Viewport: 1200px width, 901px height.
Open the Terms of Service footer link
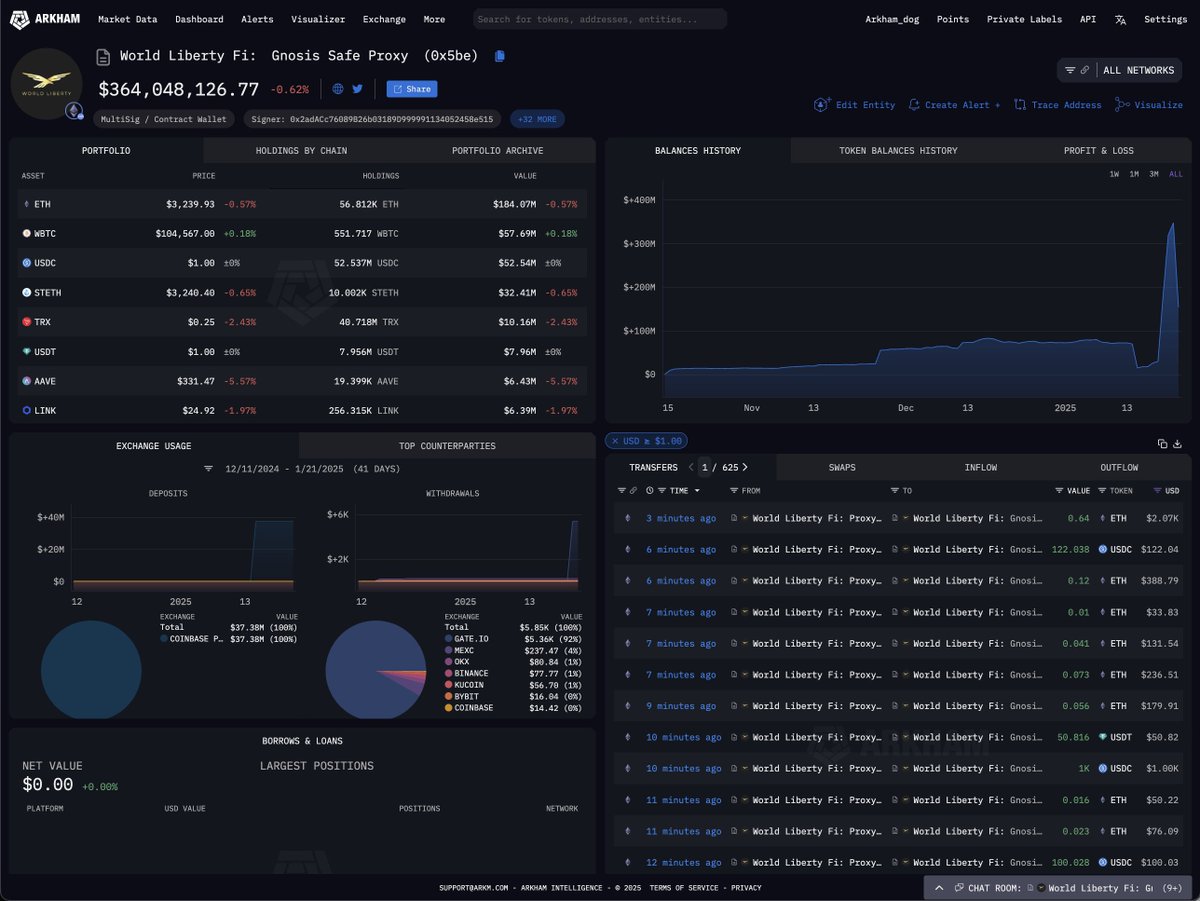pos(685,888)
